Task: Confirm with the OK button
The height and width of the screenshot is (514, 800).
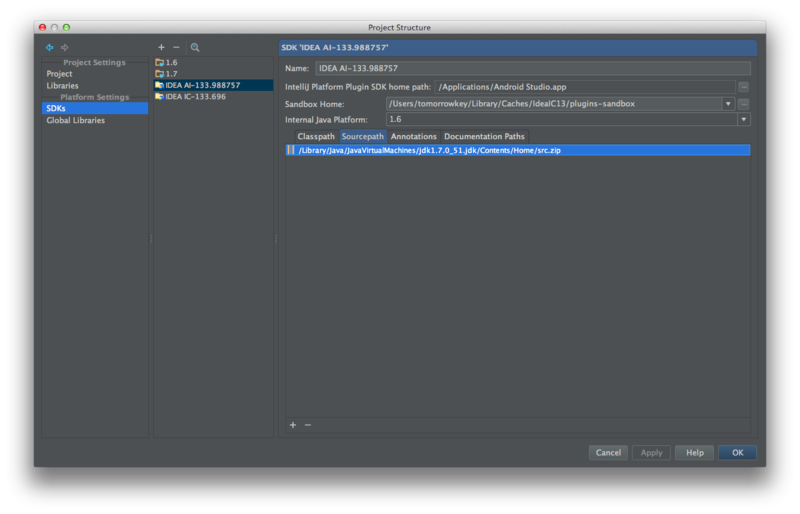Action: tap(737, 453)
